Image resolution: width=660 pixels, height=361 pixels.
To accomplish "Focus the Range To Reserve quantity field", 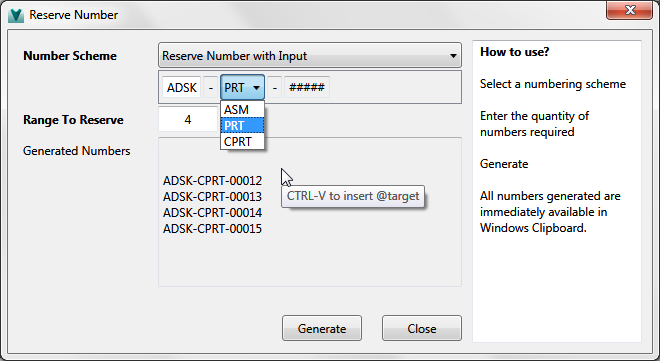I will (x=188, y=119).
